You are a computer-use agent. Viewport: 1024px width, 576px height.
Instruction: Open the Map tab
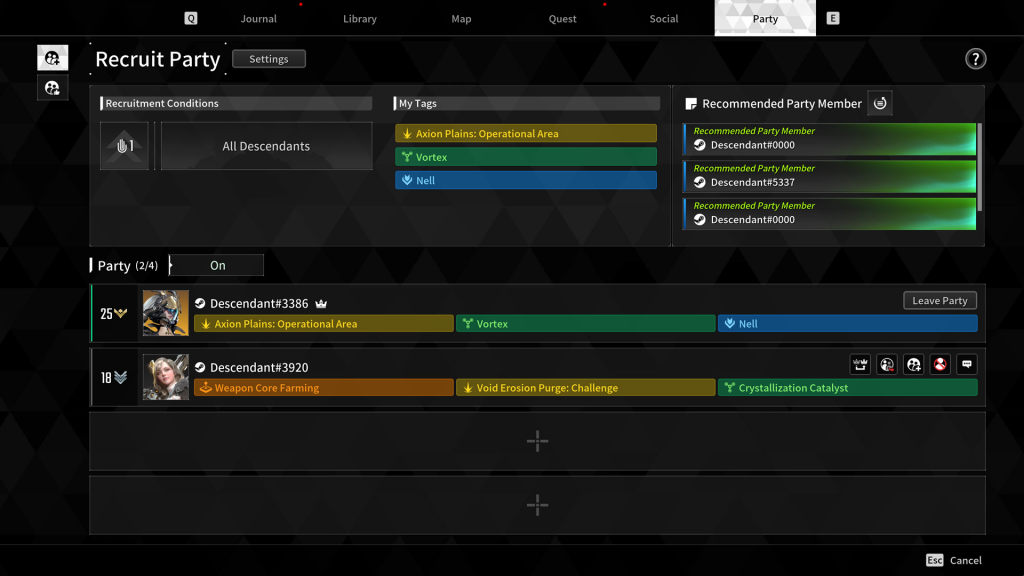click(461, 18)
